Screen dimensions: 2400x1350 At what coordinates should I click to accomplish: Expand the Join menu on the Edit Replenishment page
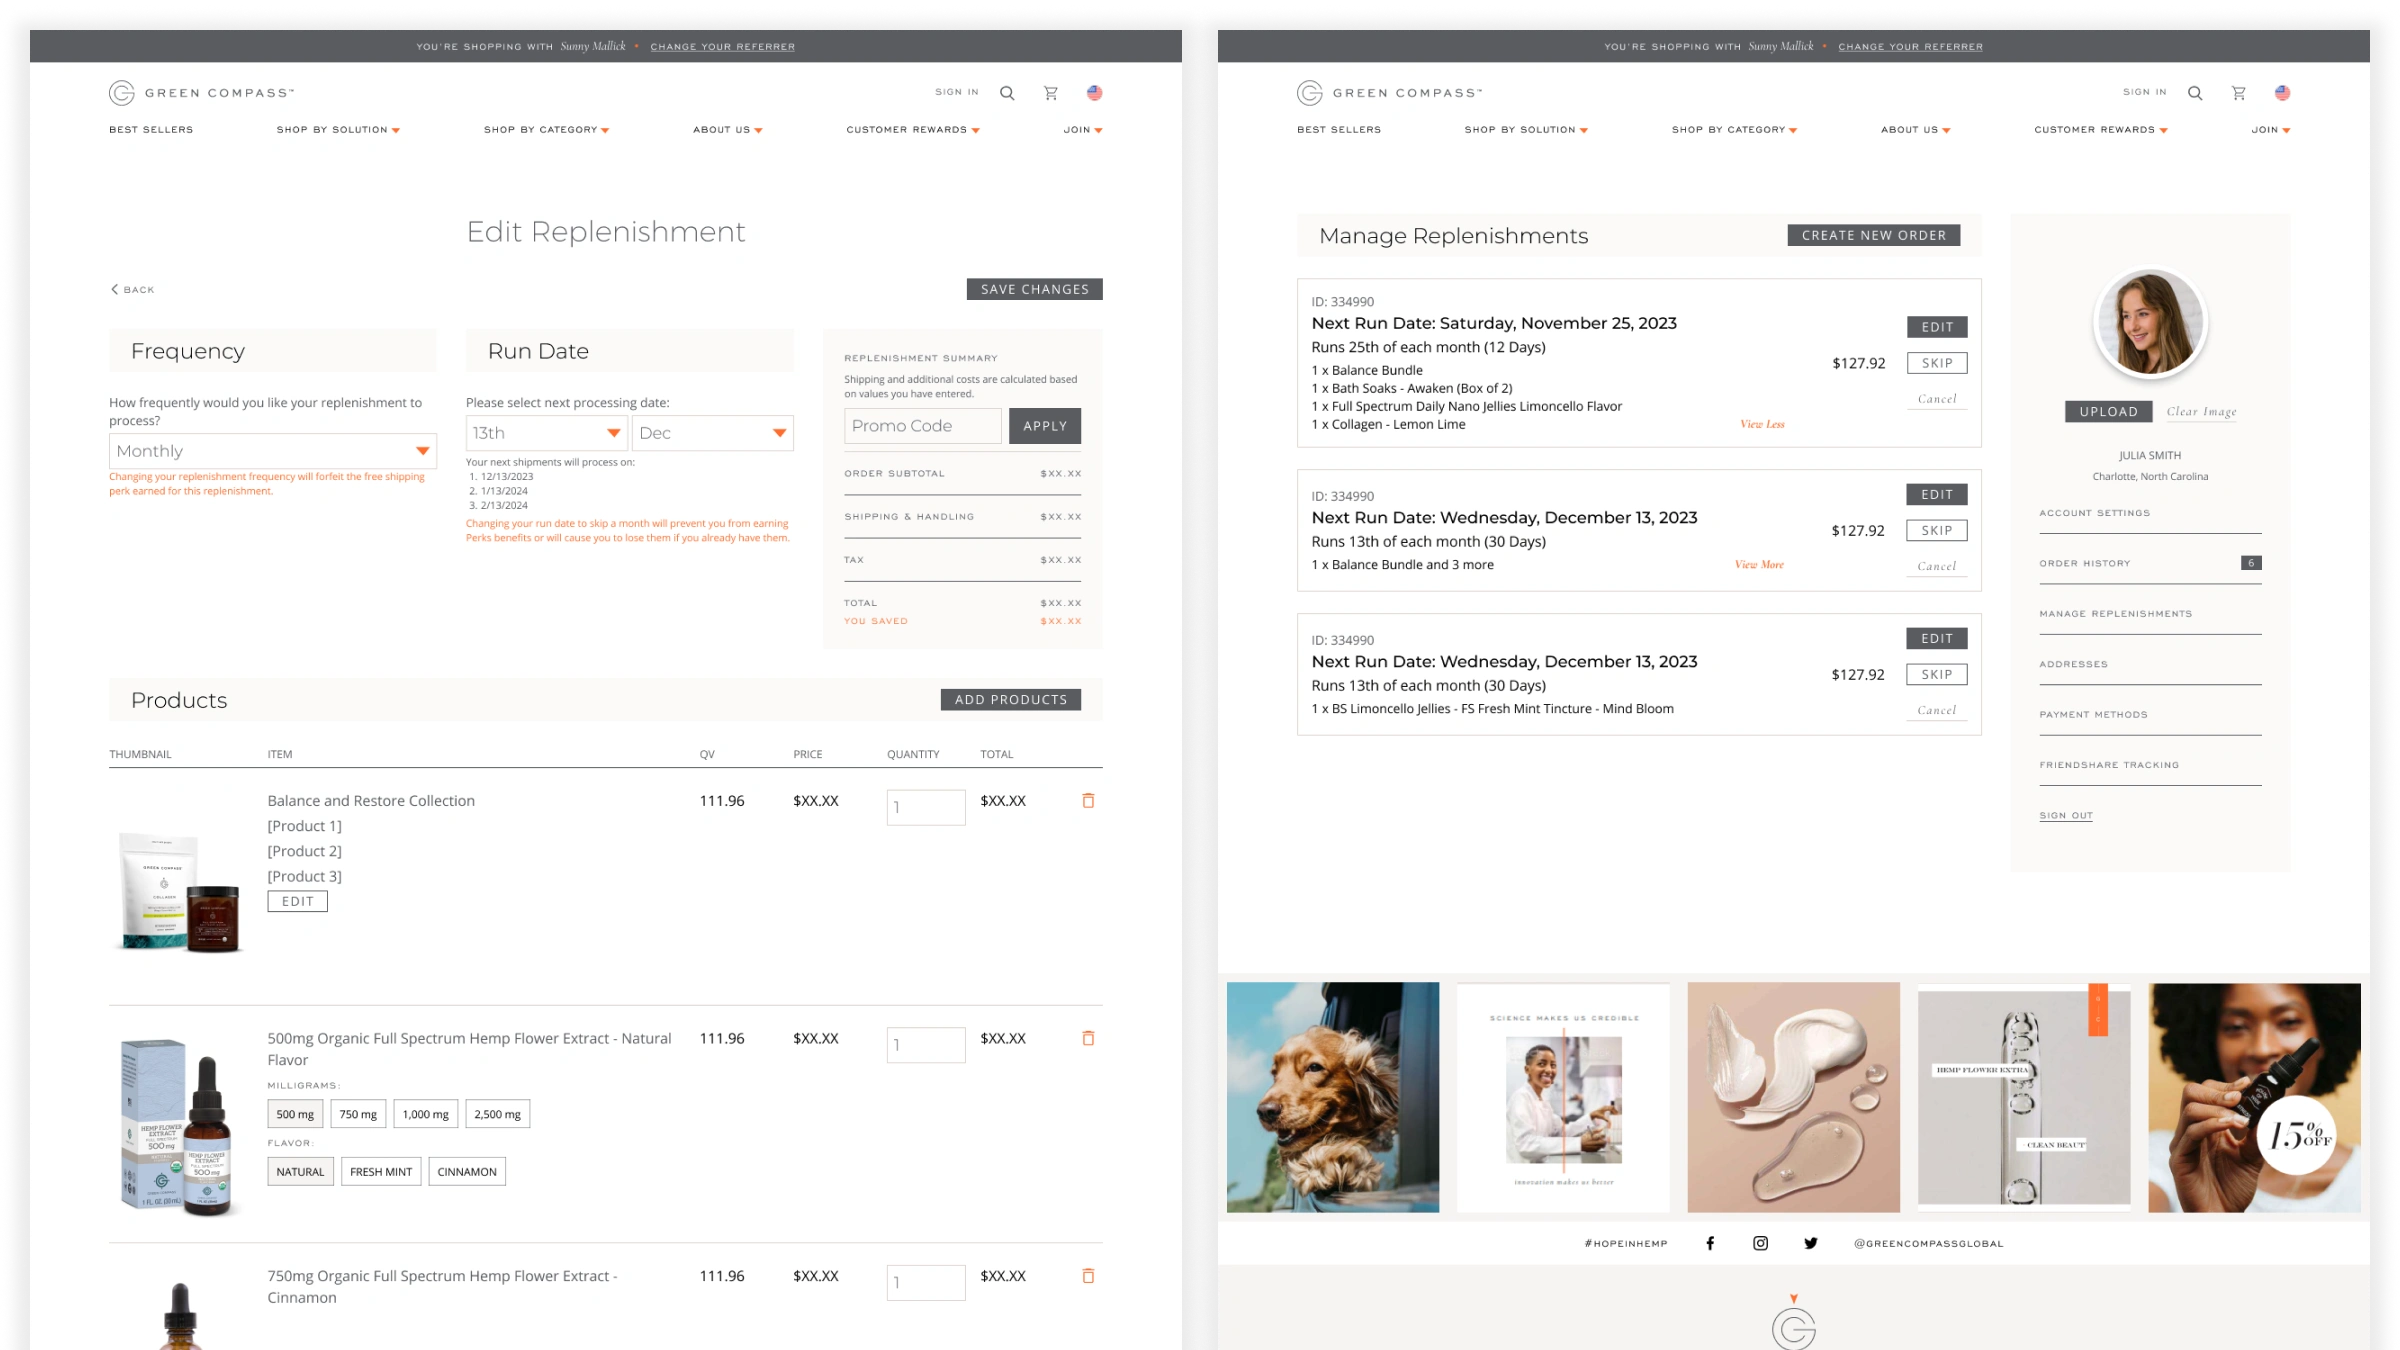click(x=1083, y=130)
